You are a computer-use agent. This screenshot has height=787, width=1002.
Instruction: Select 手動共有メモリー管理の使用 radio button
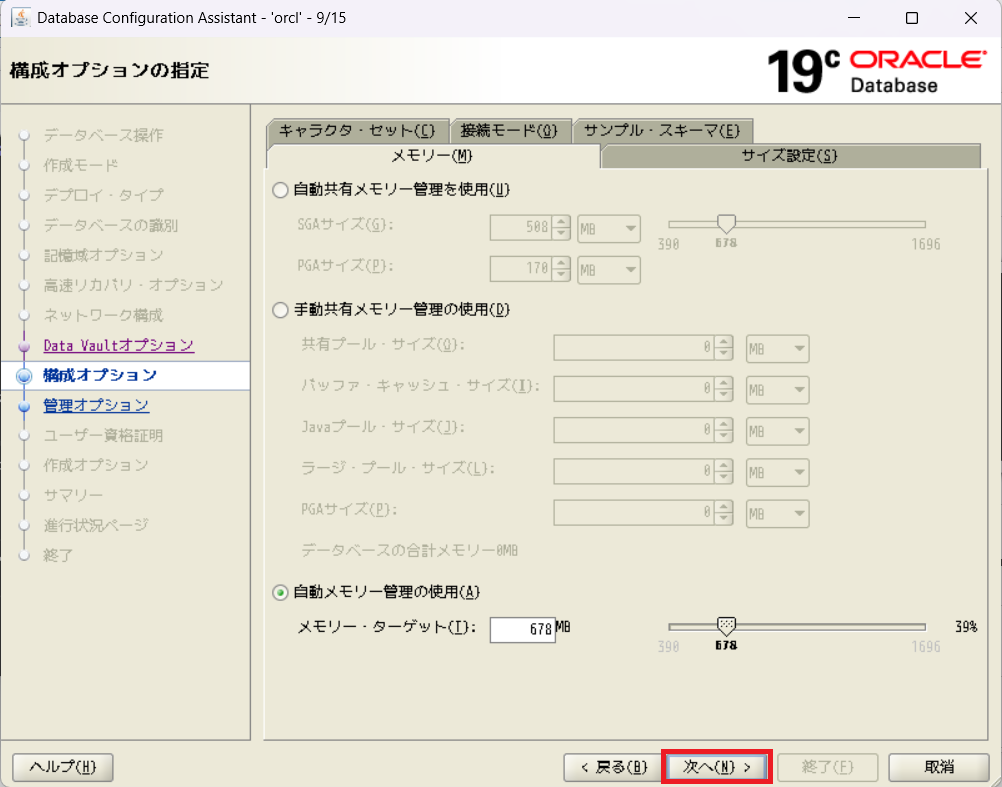(281, 310)
